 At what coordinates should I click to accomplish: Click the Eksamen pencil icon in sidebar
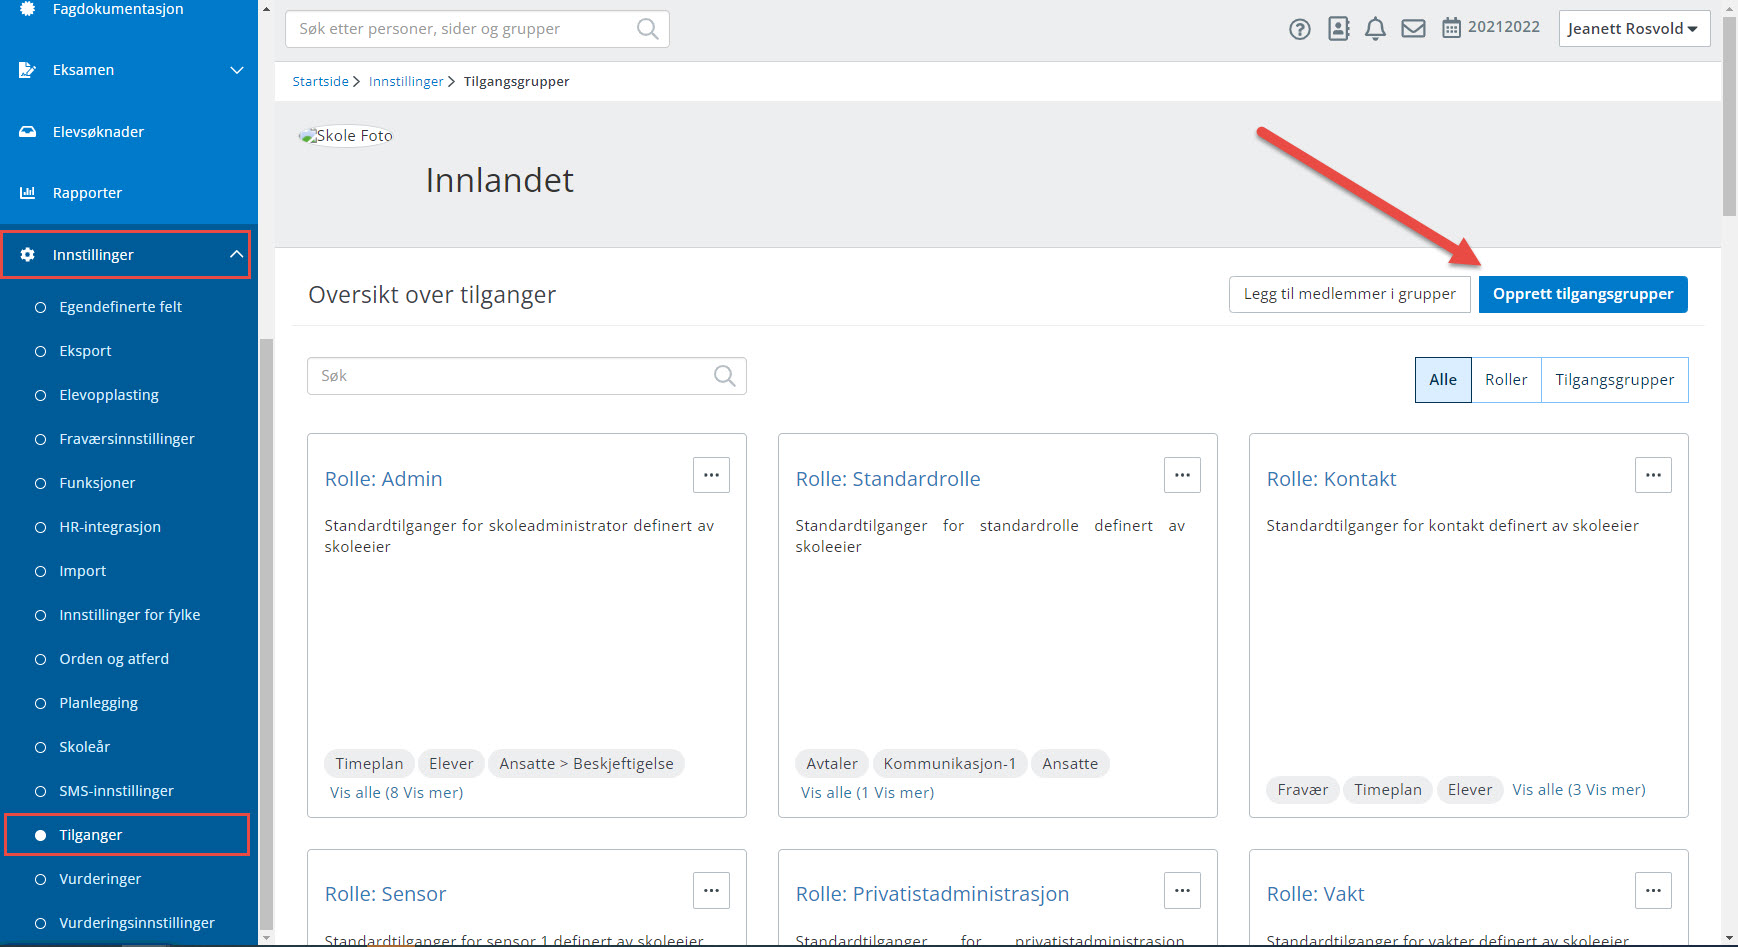pyautogui.click(x=28, y=70)
